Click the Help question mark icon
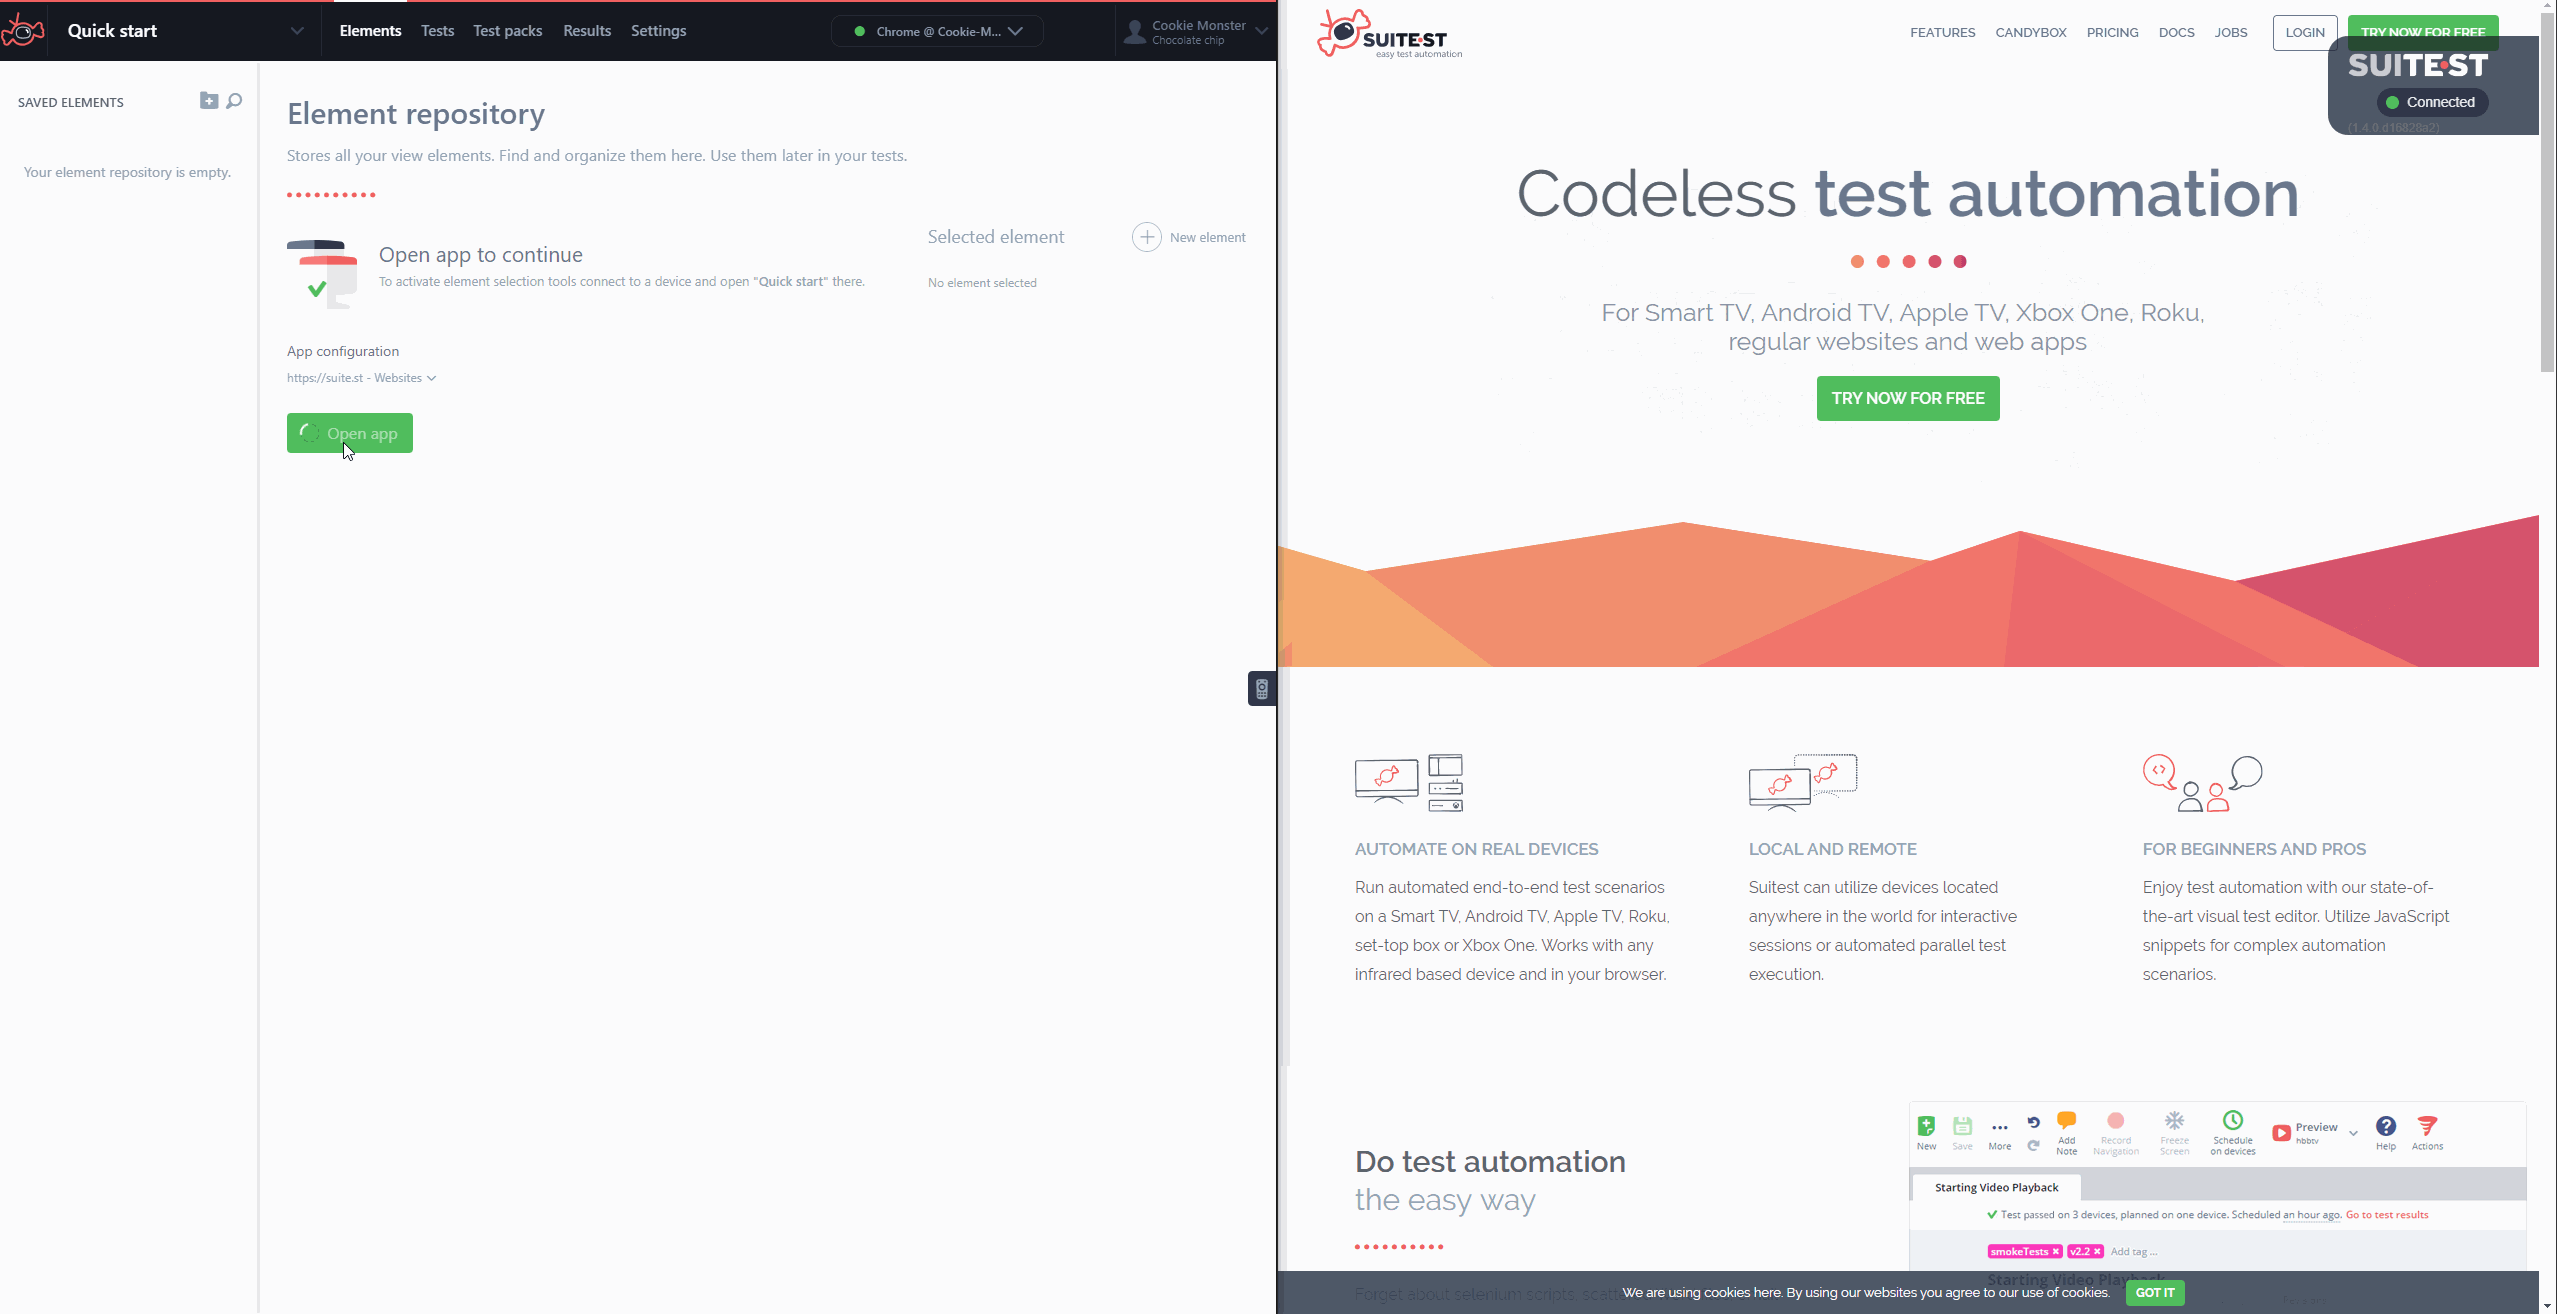This screenshot has width=2557, height=1314. [x=2385, y=1126]
